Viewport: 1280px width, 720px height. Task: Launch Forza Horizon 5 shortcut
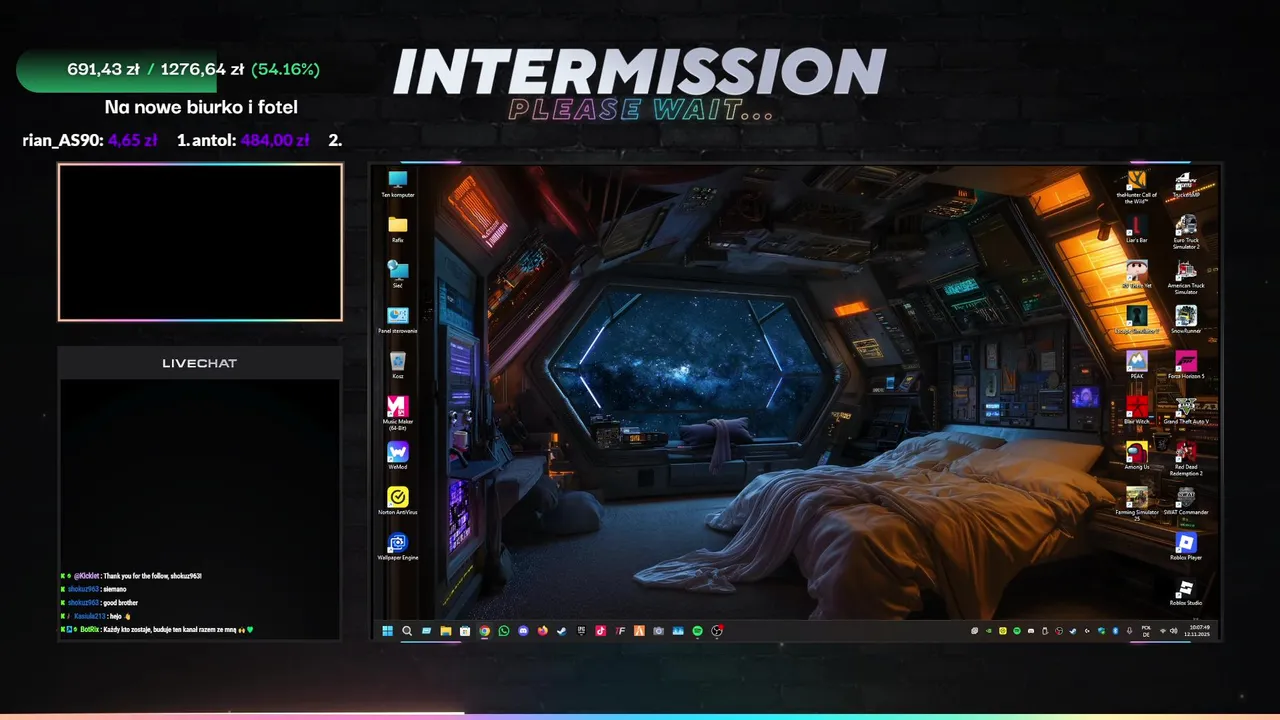[1185, 365]
